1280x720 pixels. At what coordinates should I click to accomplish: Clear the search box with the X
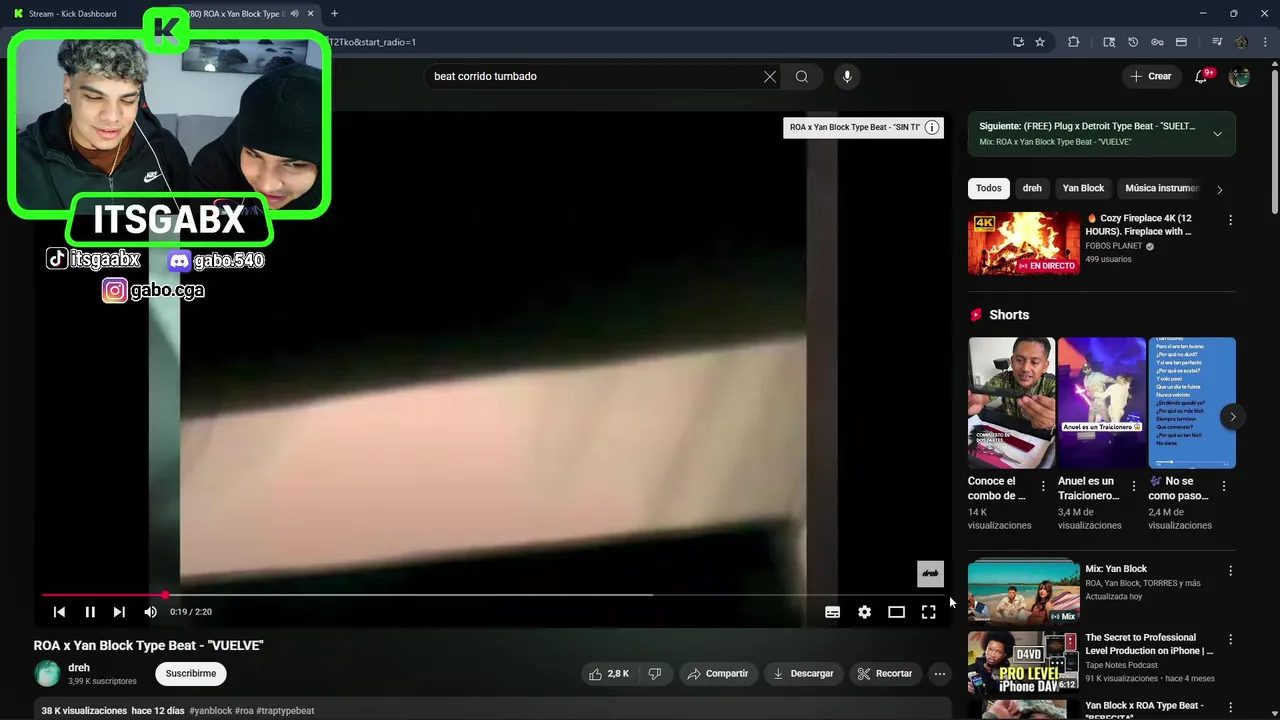point(770,77)
